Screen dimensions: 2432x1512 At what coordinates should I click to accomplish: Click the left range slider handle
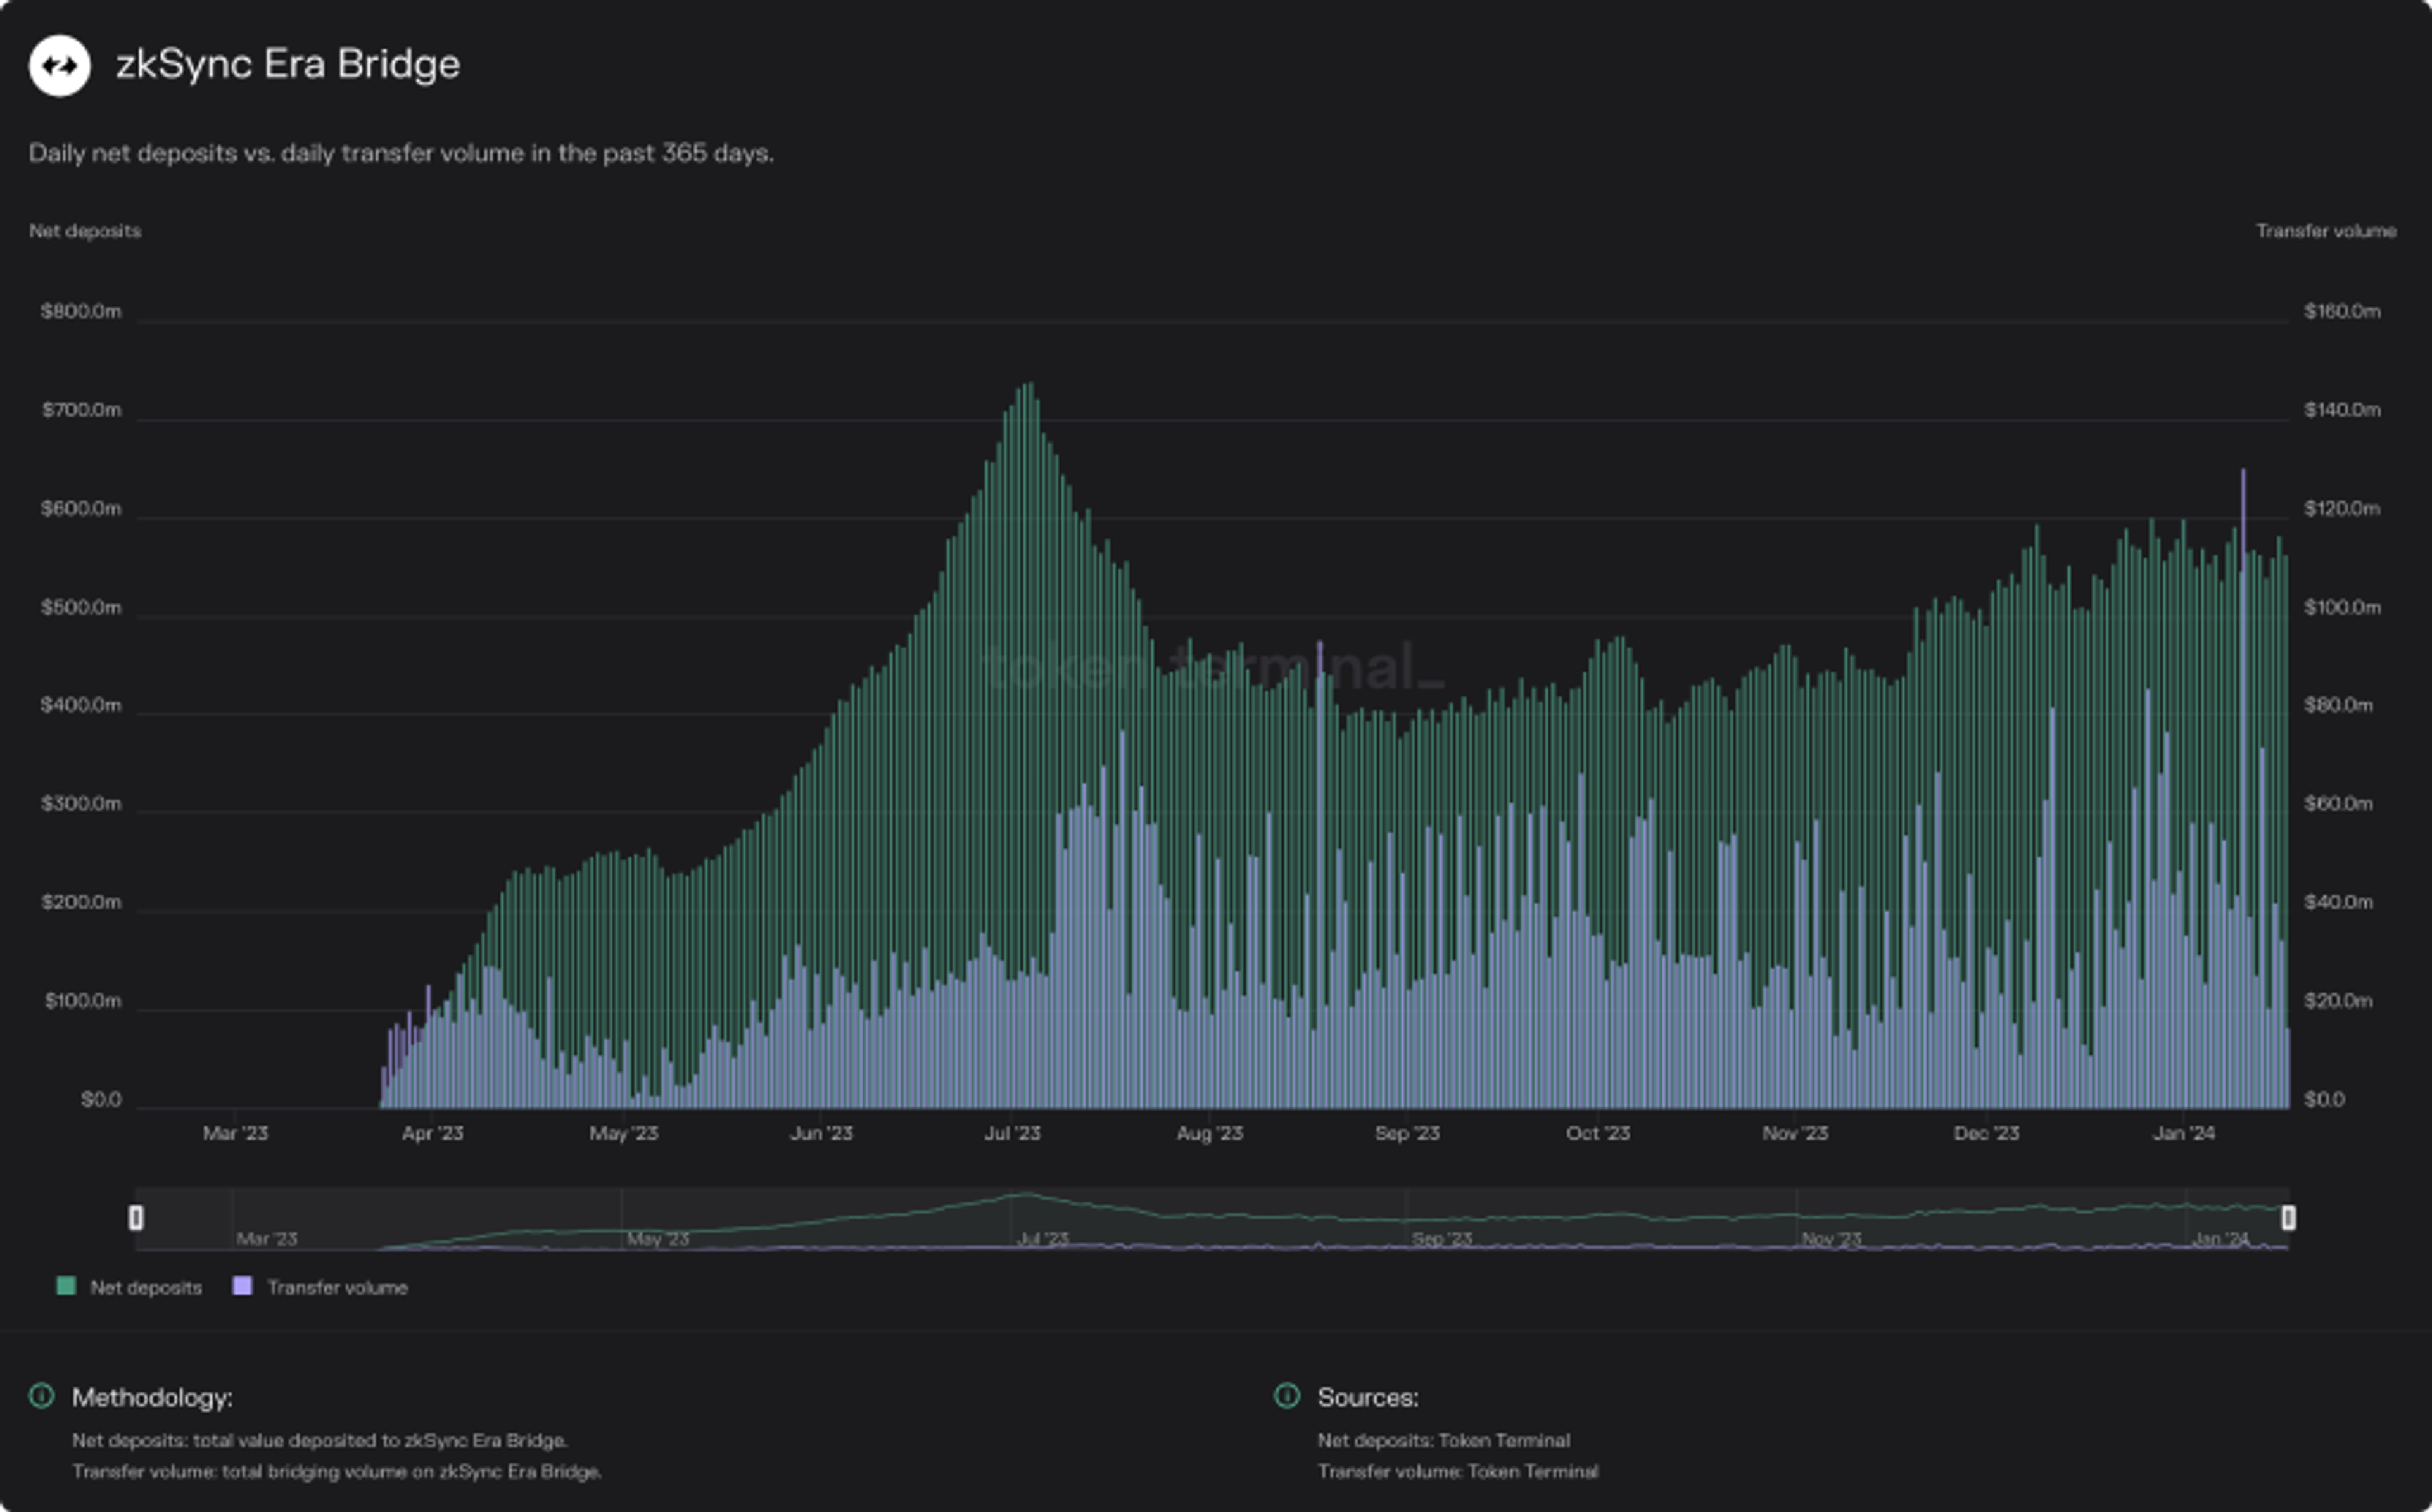pos(136,1217)
